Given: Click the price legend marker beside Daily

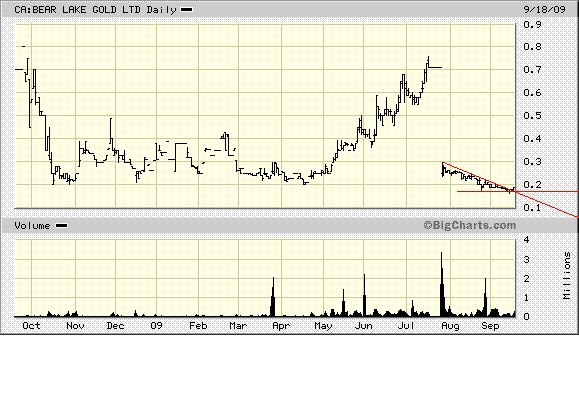Looking at the screenshot, I should pos(186,10).
